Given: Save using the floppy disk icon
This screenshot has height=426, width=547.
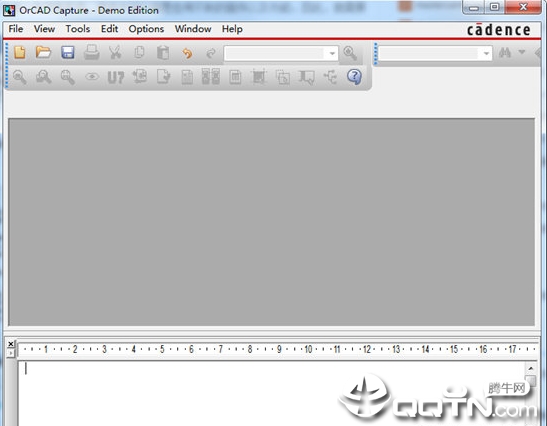Looking at the screenshot, I should coord(68,53).
